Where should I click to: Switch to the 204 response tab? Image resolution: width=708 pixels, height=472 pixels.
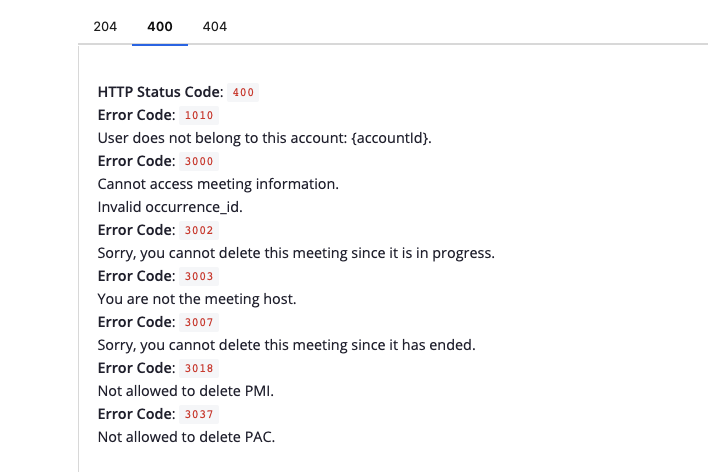coord(105,26)
